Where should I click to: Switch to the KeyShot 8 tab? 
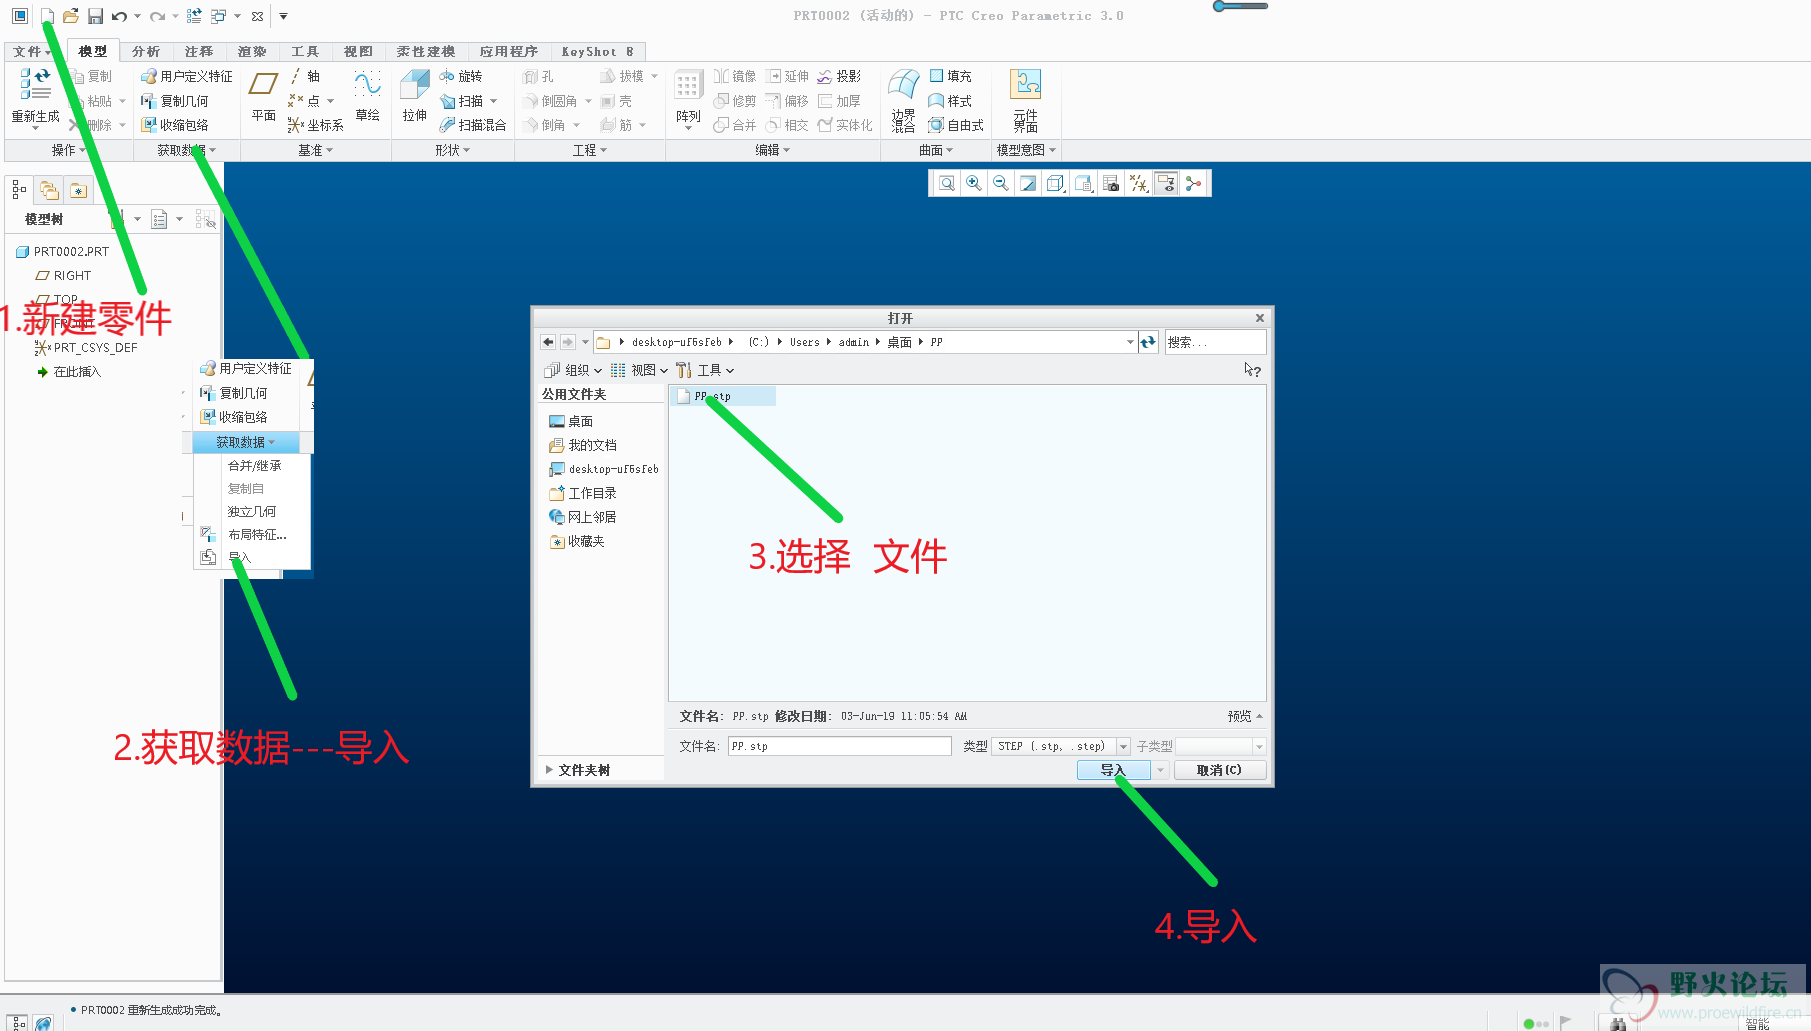597,51
